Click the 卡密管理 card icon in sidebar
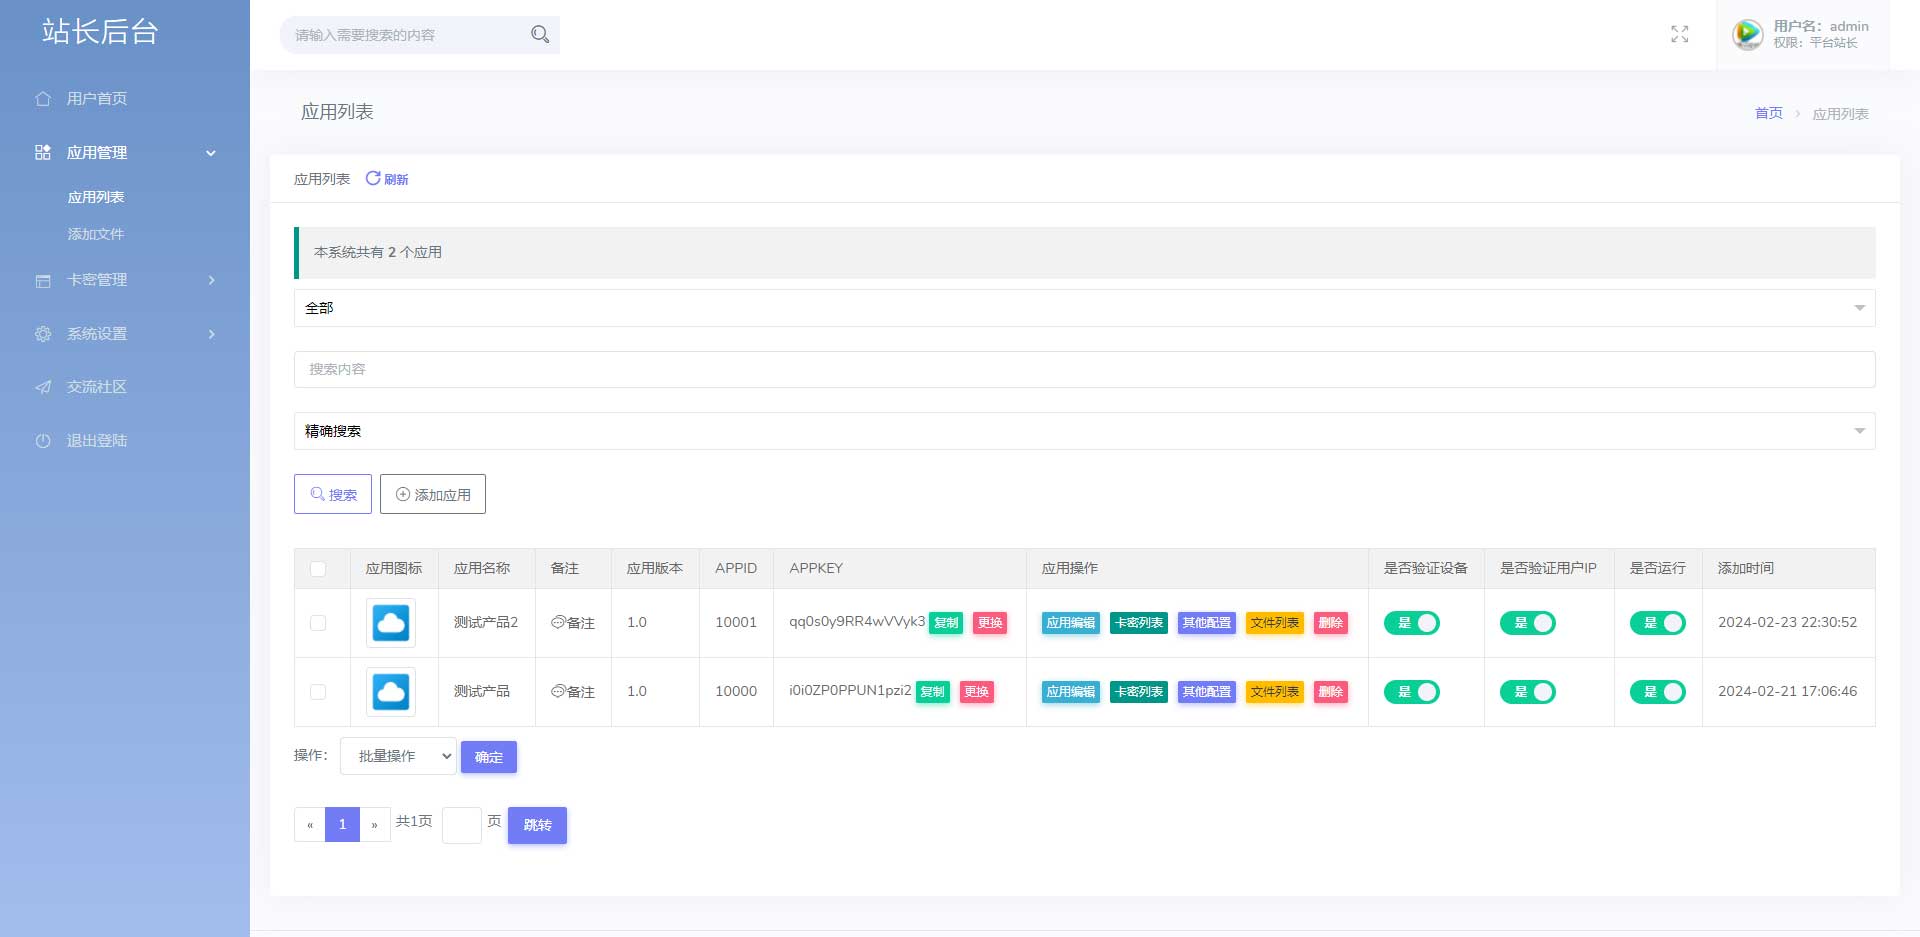 43,281
